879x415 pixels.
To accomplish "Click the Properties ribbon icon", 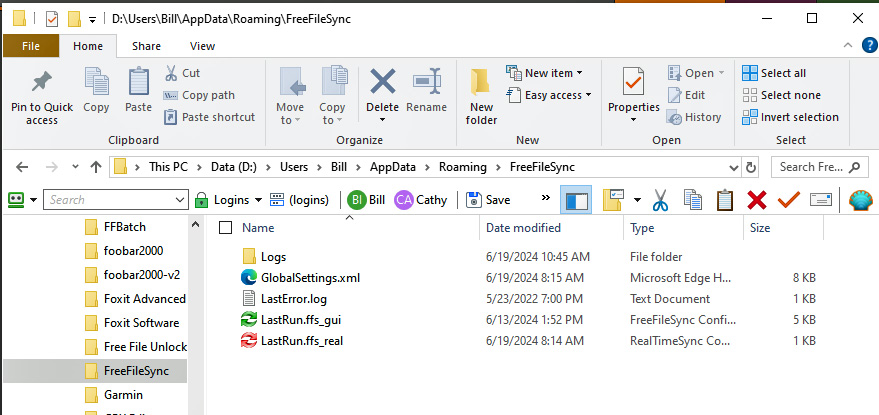I will click(633, 83).
